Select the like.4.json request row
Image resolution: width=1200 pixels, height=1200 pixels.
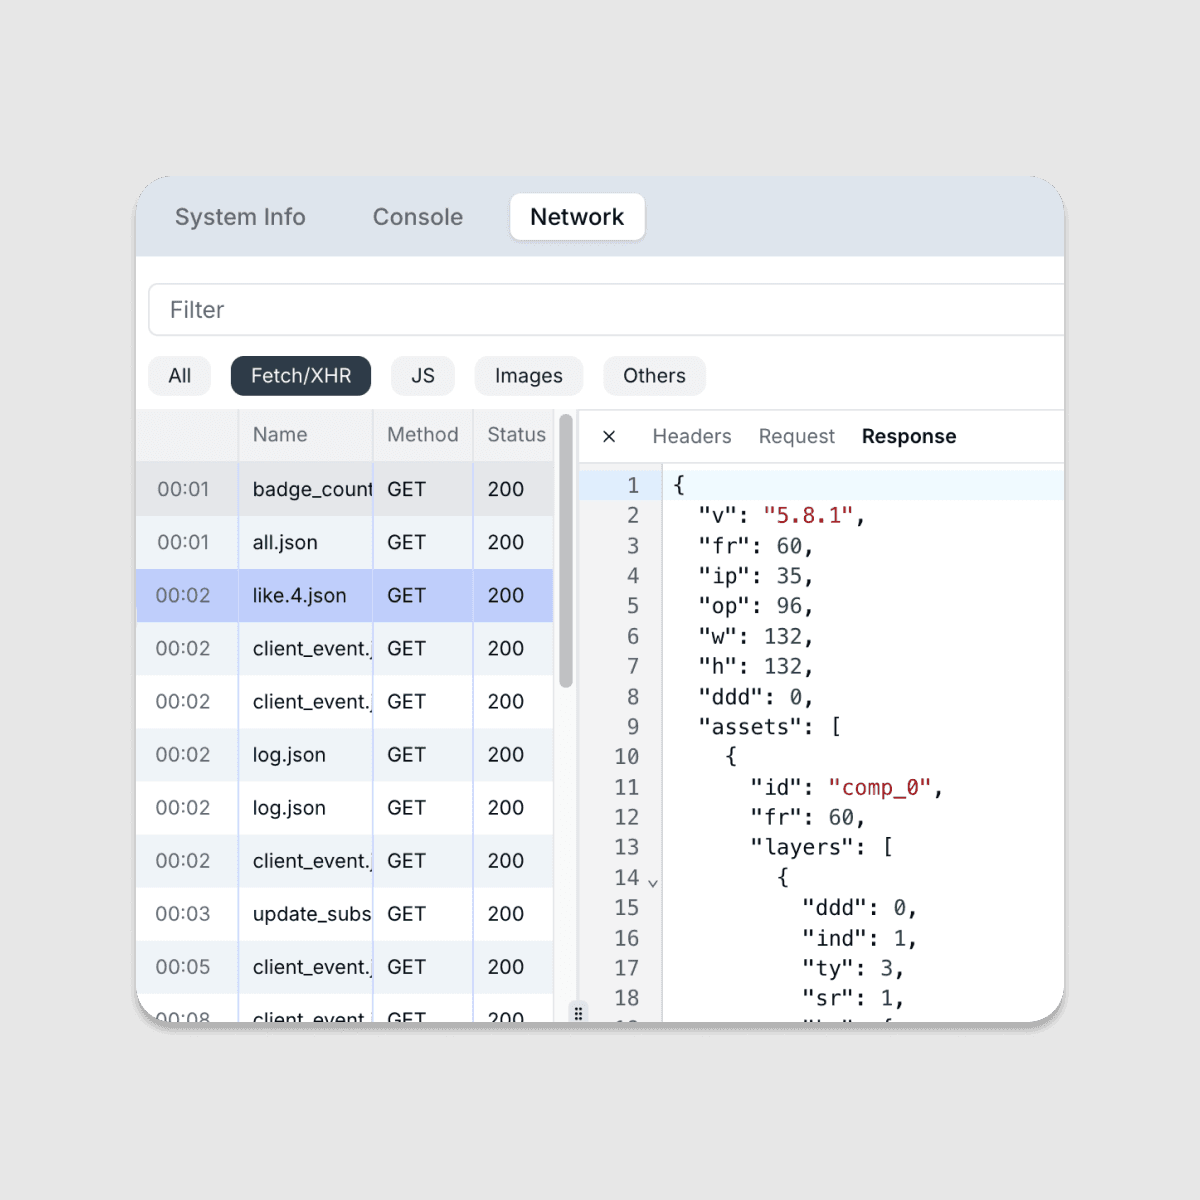(x=299, y=595)
